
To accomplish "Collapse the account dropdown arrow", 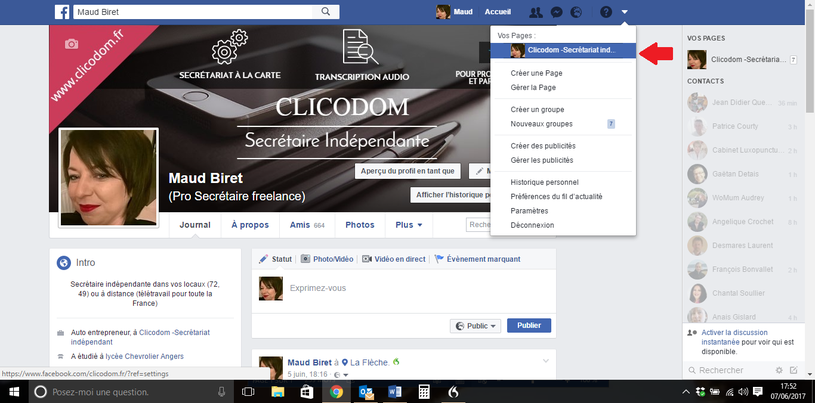I will [625, 12].
